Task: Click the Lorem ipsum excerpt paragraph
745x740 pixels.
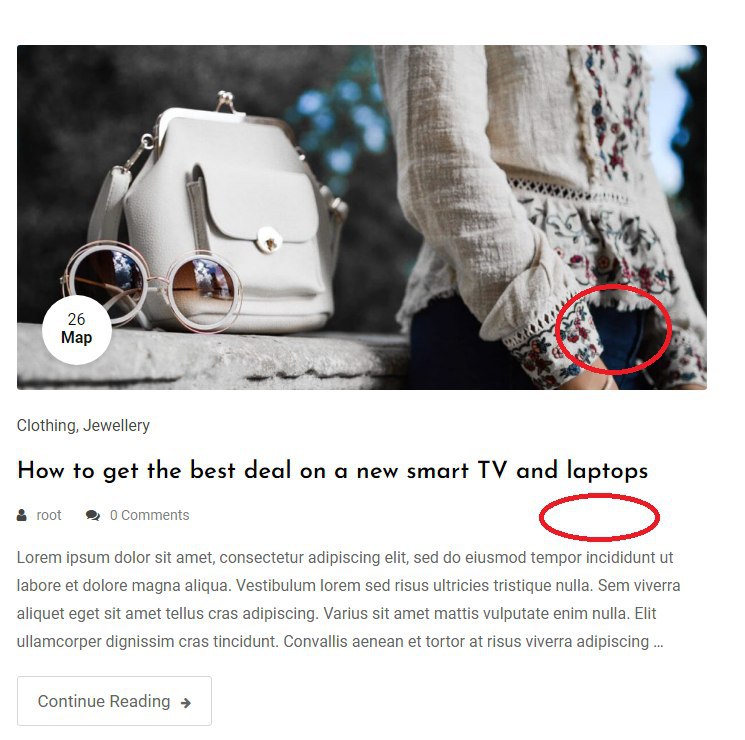Action: pos(349,599)
